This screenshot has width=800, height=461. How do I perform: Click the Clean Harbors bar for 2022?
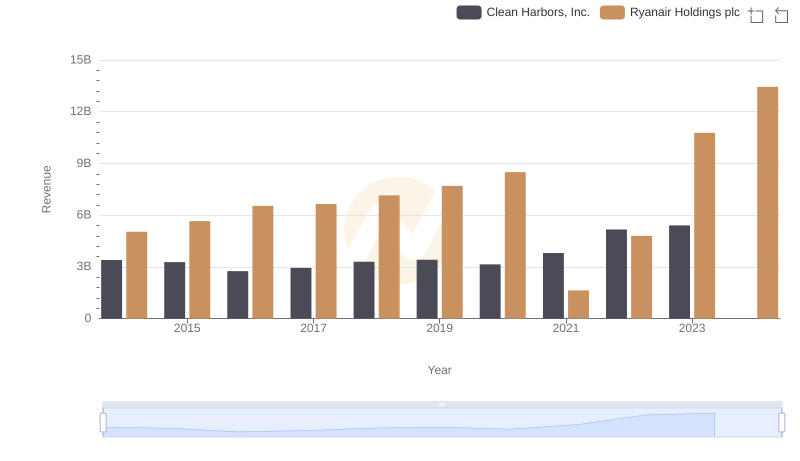pos(616,274)
